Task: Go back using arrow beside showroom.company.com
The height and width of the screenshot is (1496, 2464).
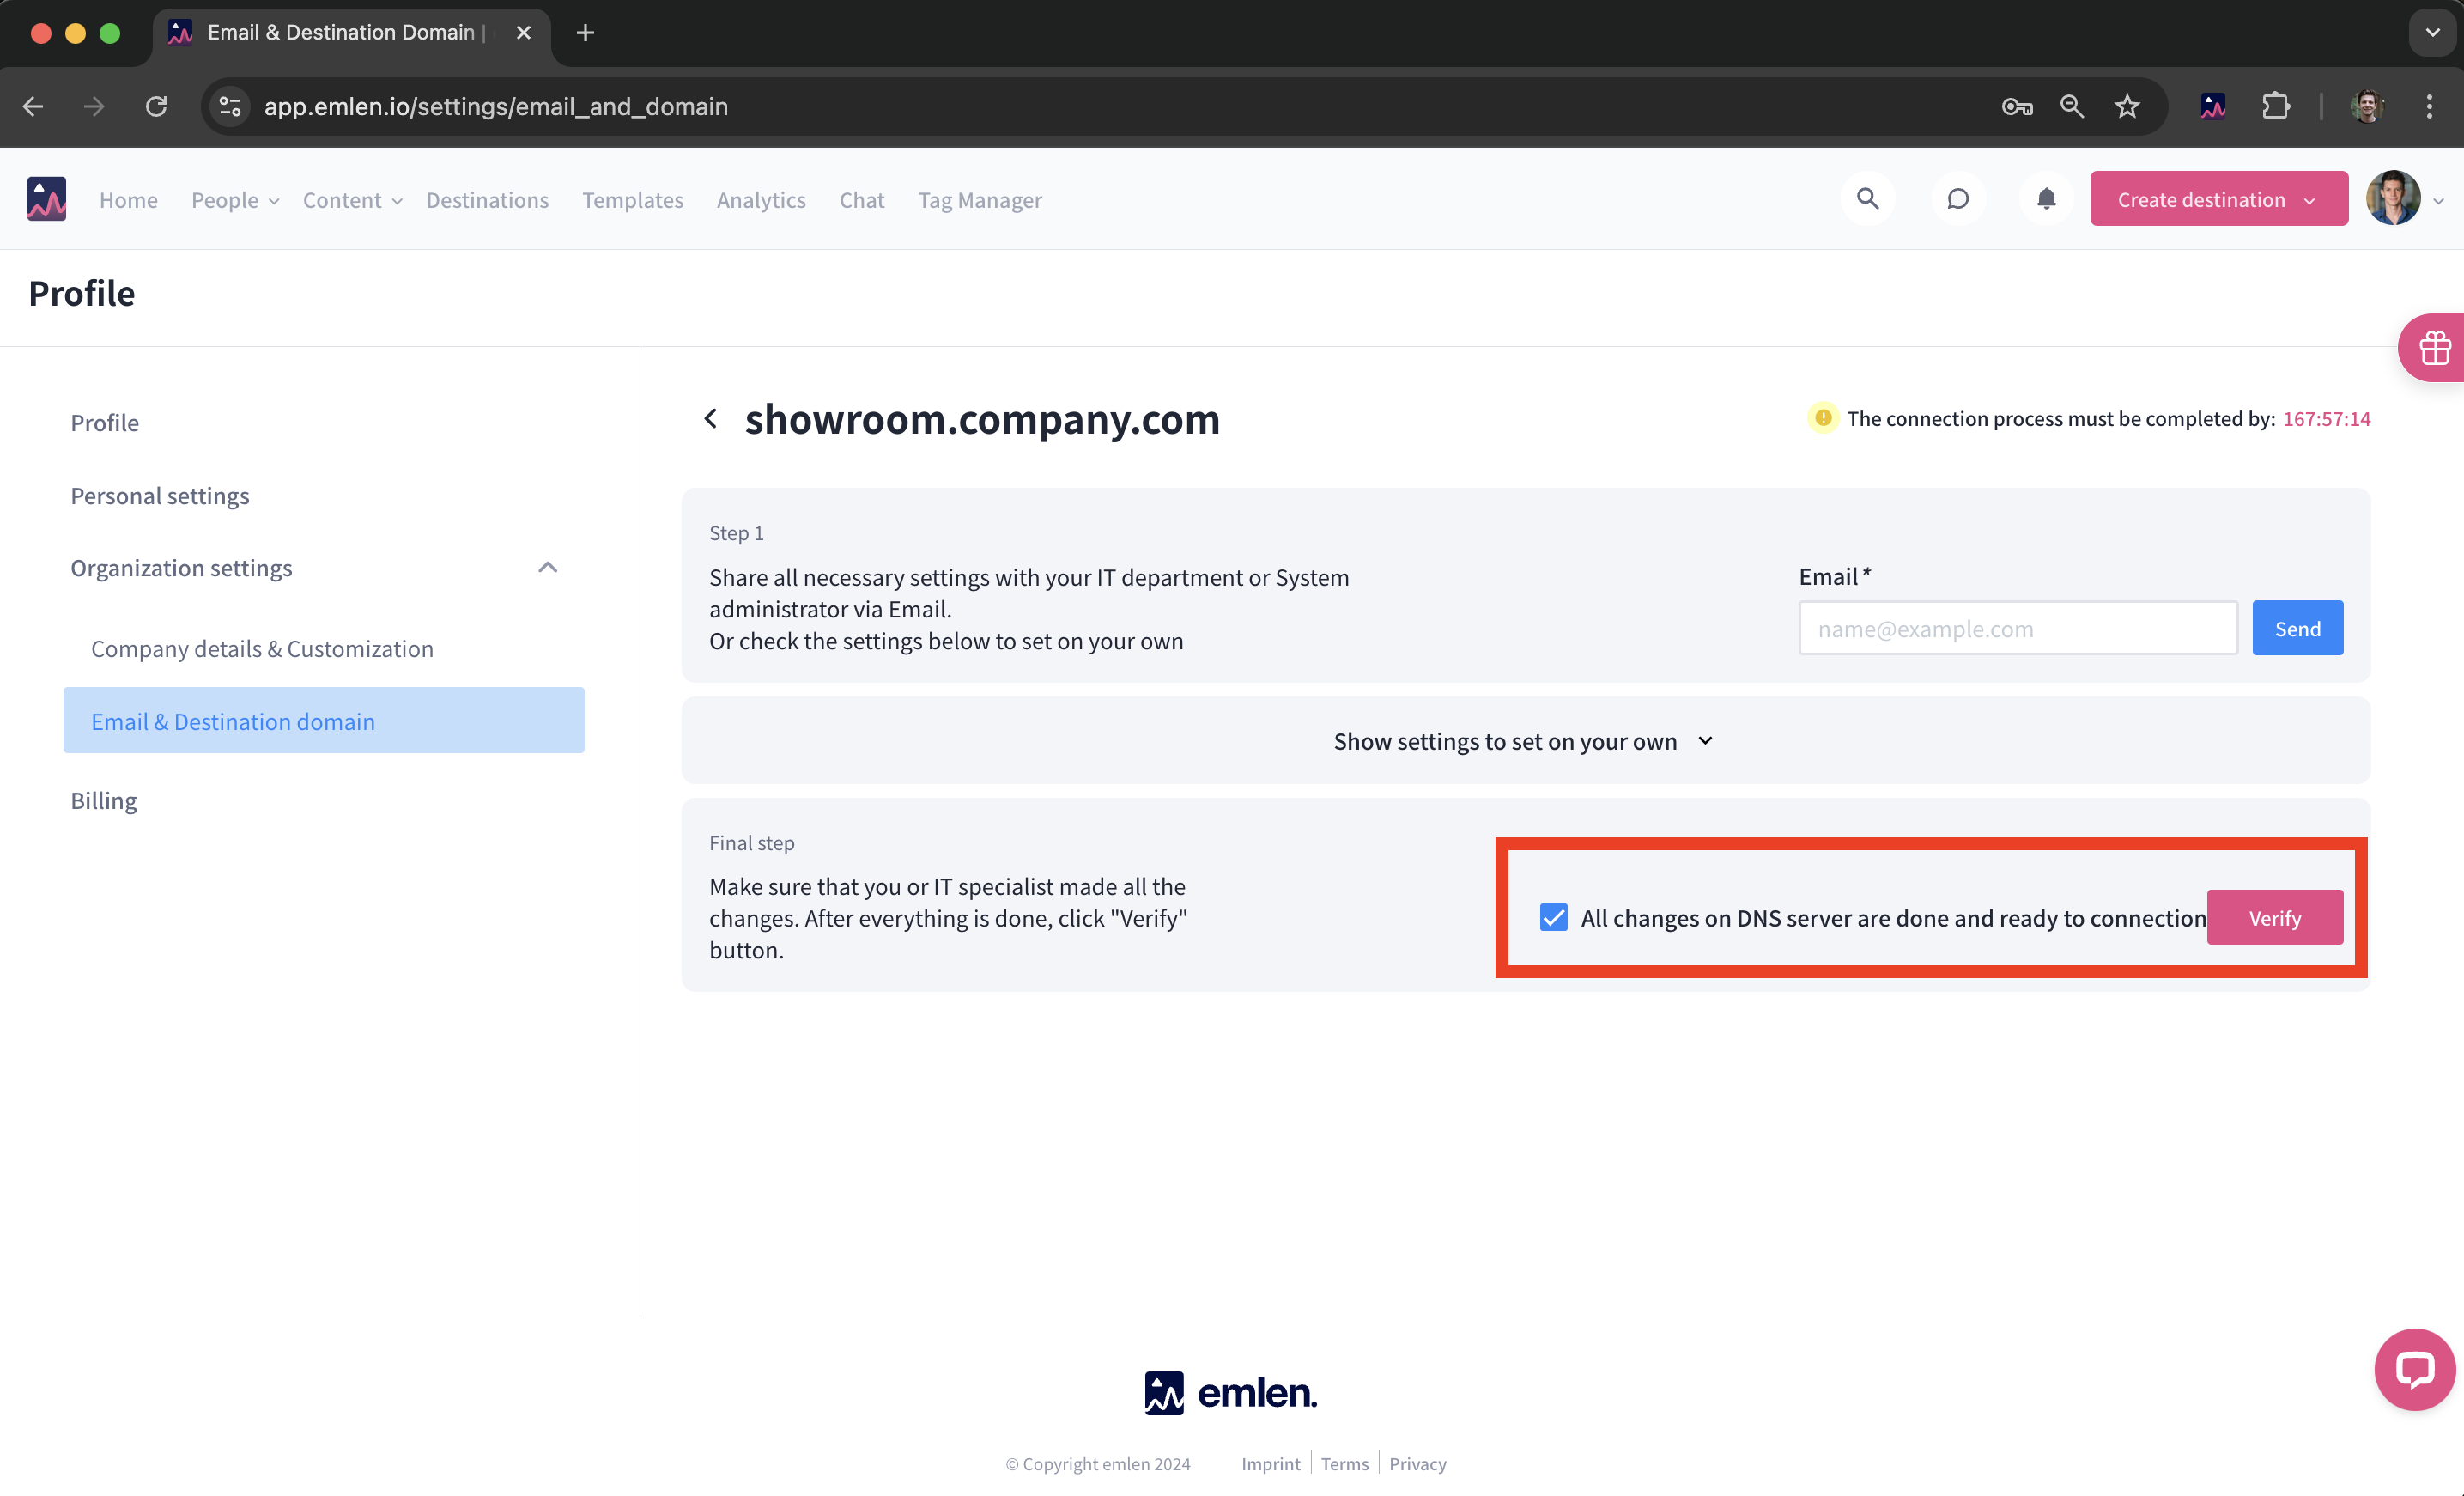Action: coord(711,418)
